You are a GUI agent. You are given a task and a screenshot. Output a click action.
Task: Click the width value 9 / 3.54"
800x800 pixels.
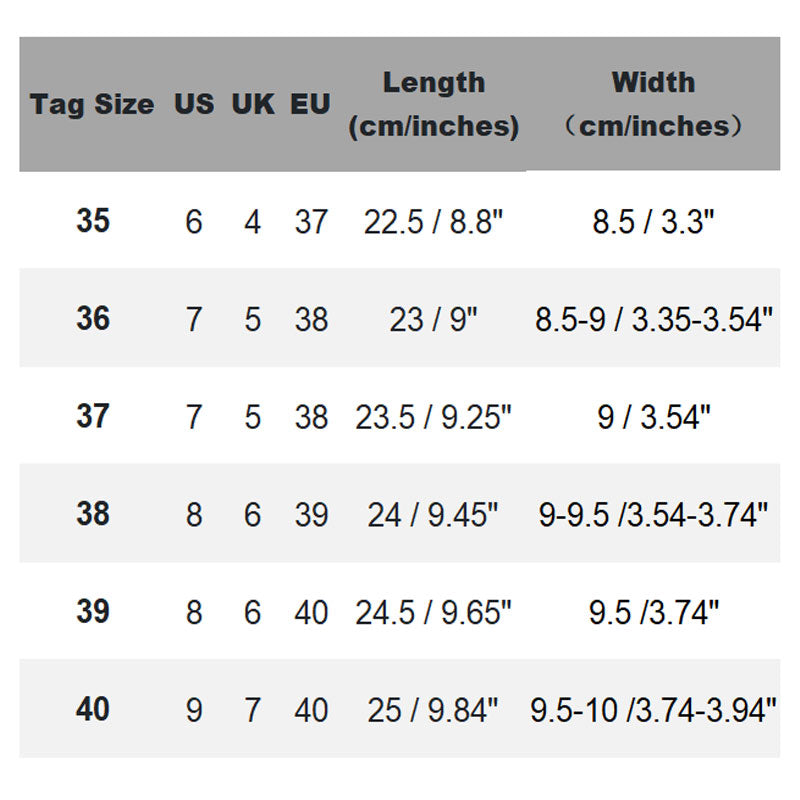click(653, 416)
